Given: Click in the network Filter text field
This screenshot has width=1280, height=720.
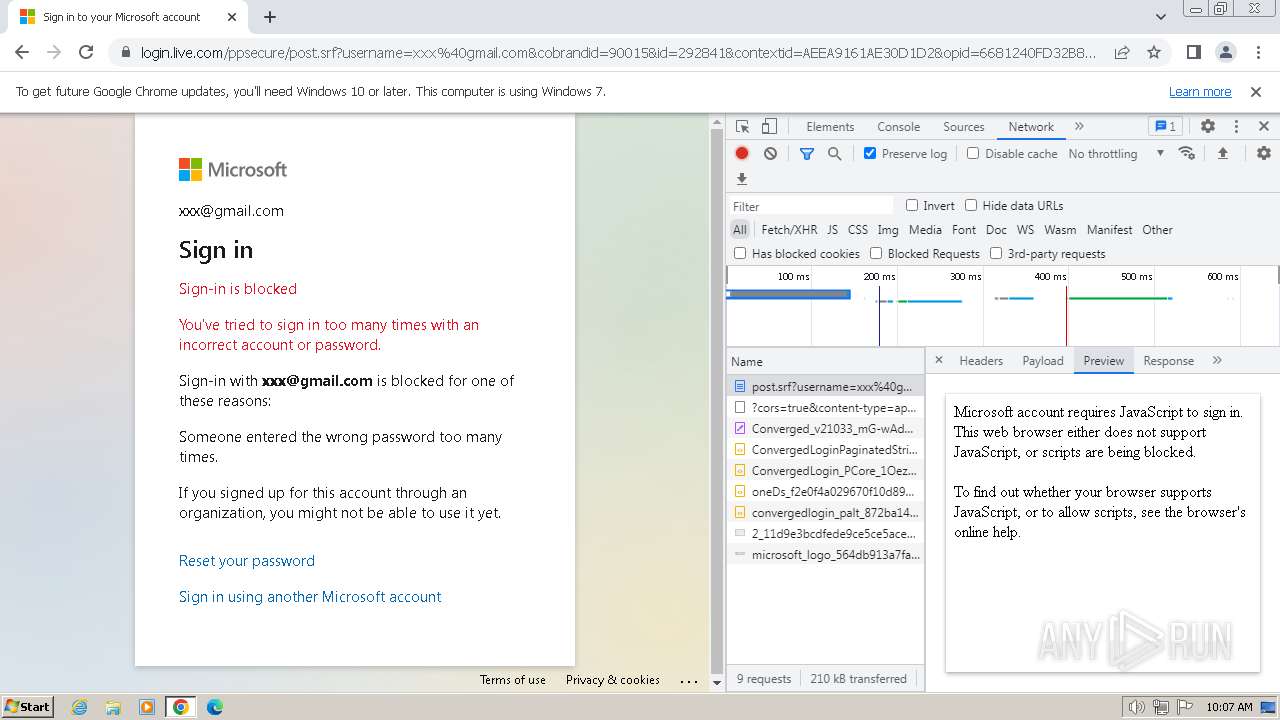Looking at the screenshot, I should [x=811, y=206].
